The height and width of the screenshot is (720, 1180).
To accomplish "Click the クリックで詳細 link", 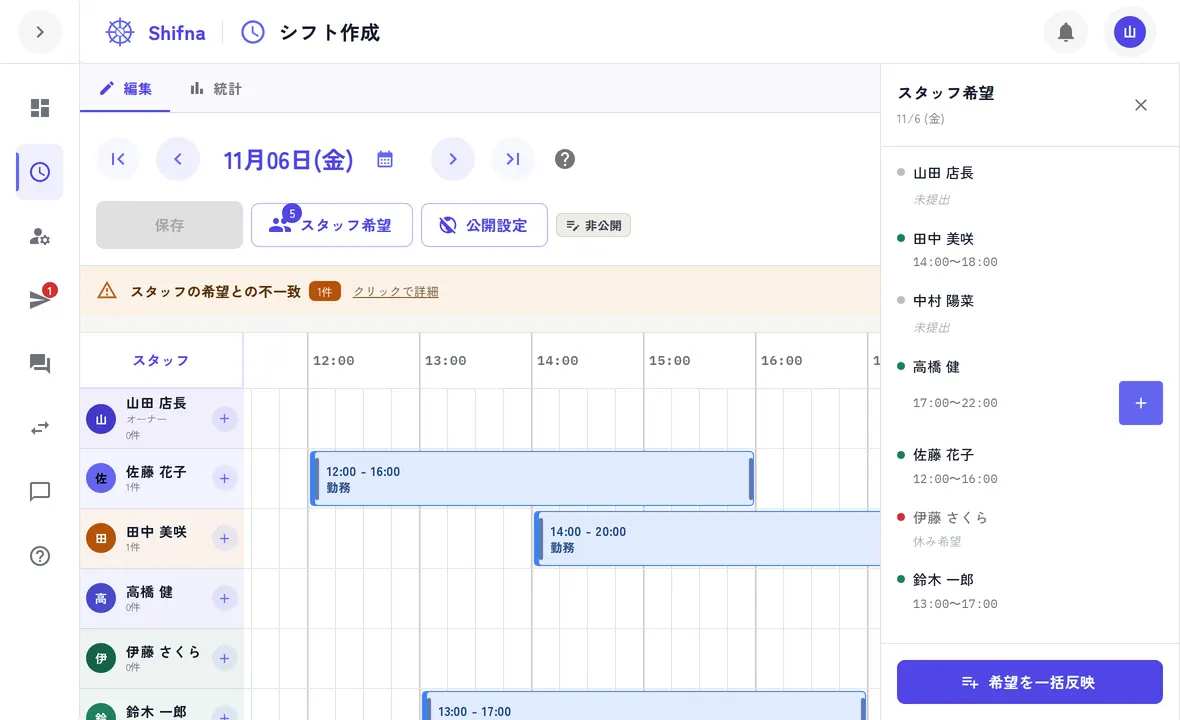I will [396, 291].
